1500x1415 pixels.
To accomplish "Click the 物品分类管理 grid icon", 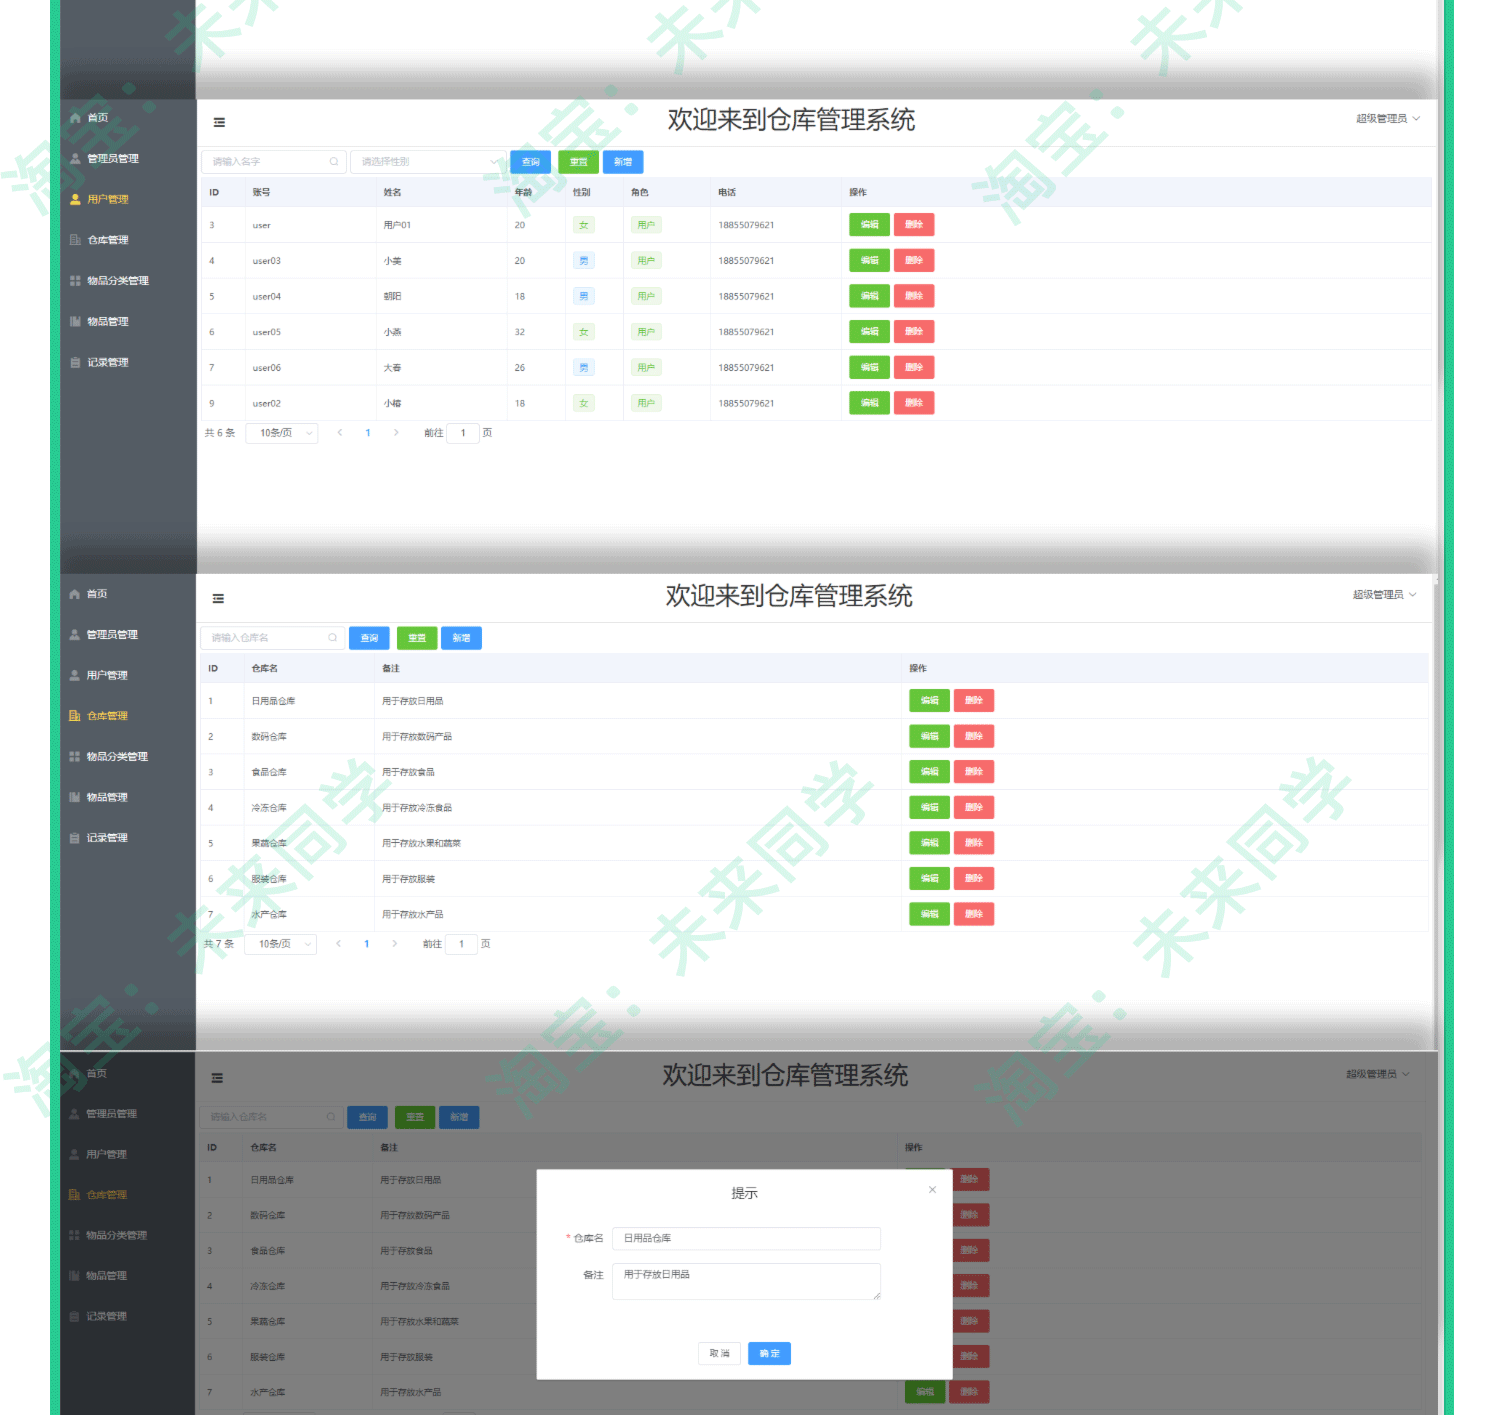I will coord(75,280).
